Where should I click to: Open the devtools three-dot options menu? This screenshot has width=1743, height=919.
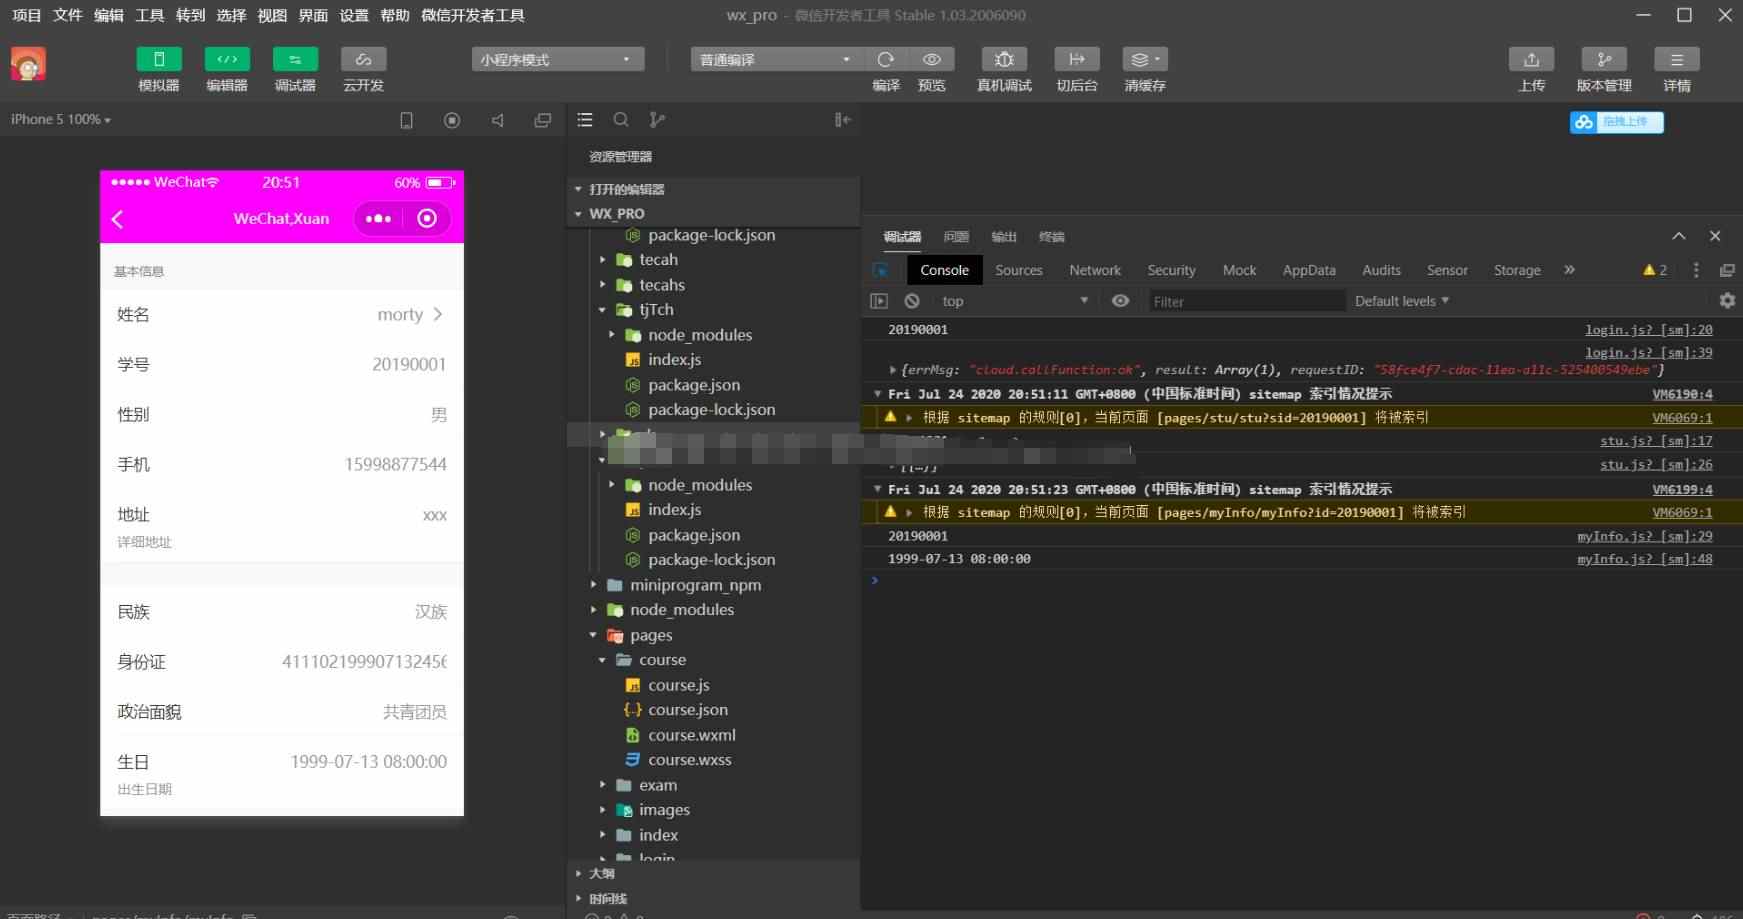1696,270
